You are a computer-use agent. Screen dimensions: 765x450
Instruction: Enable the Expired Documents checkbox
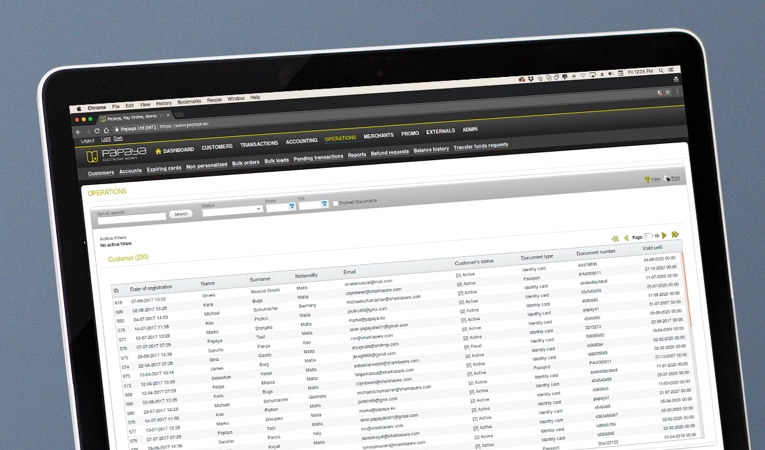[335, 202]
